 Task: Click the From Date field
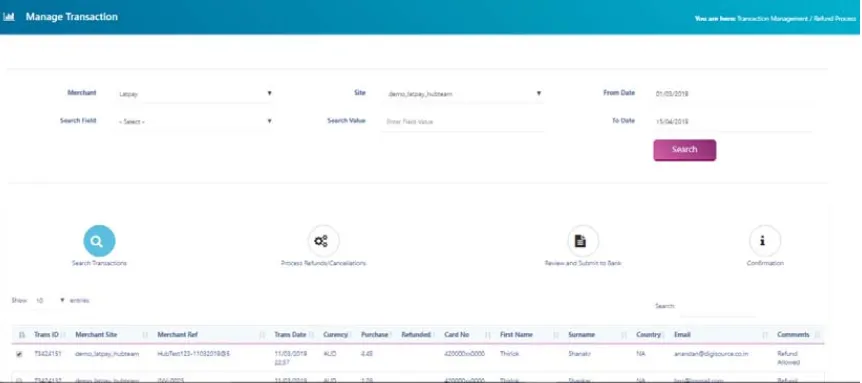tap(732, 93)
